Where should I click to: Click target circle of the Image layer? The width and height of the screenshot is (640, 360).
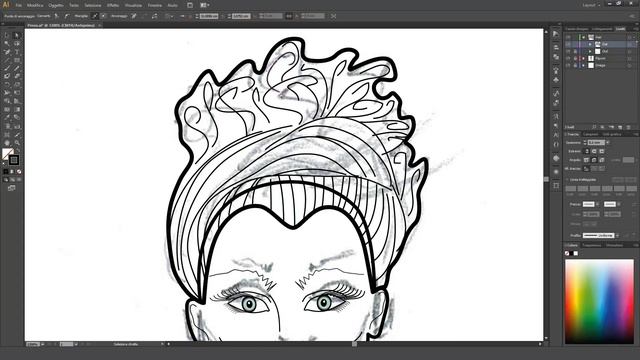tap(630, 65)
